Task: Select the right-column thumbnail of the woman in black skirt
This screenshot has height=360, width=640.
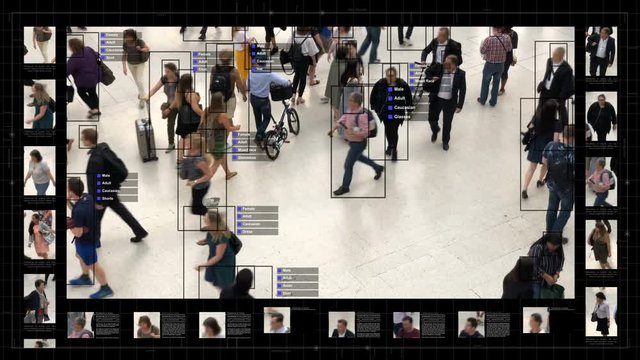Action: (601, 312)
